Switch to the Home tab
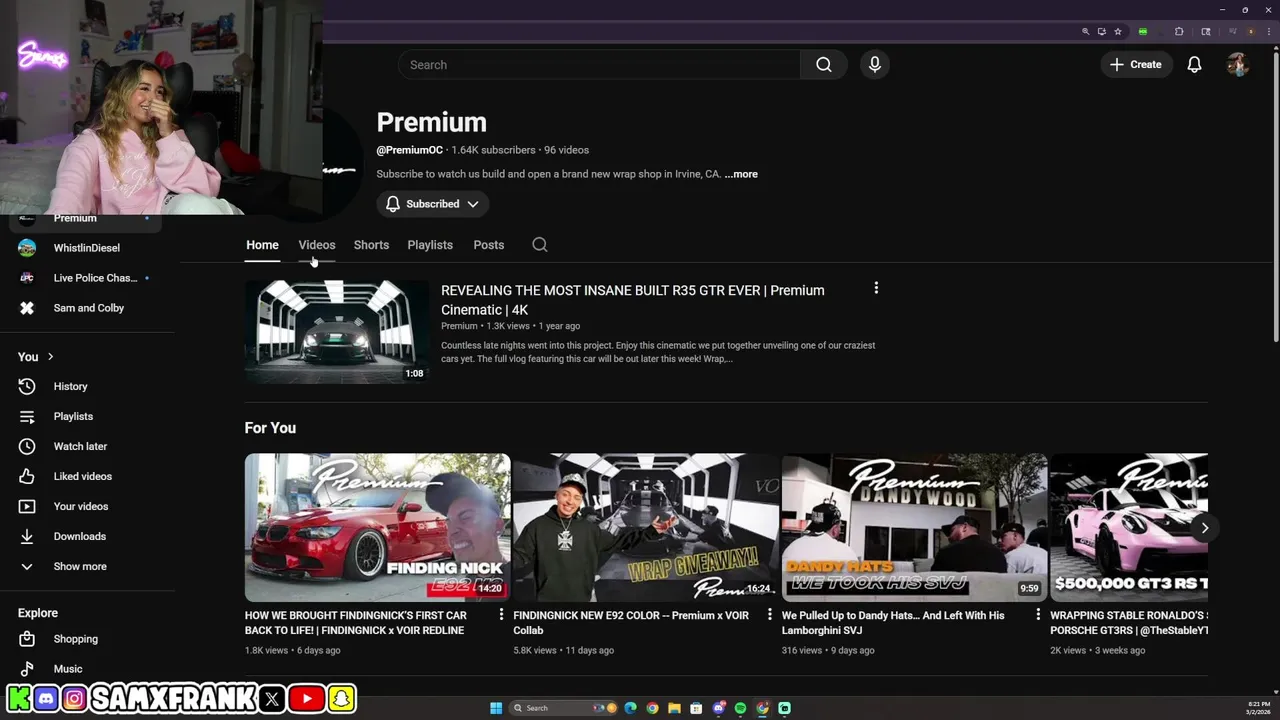This screenshot has width=1280, height=720. 262,245
